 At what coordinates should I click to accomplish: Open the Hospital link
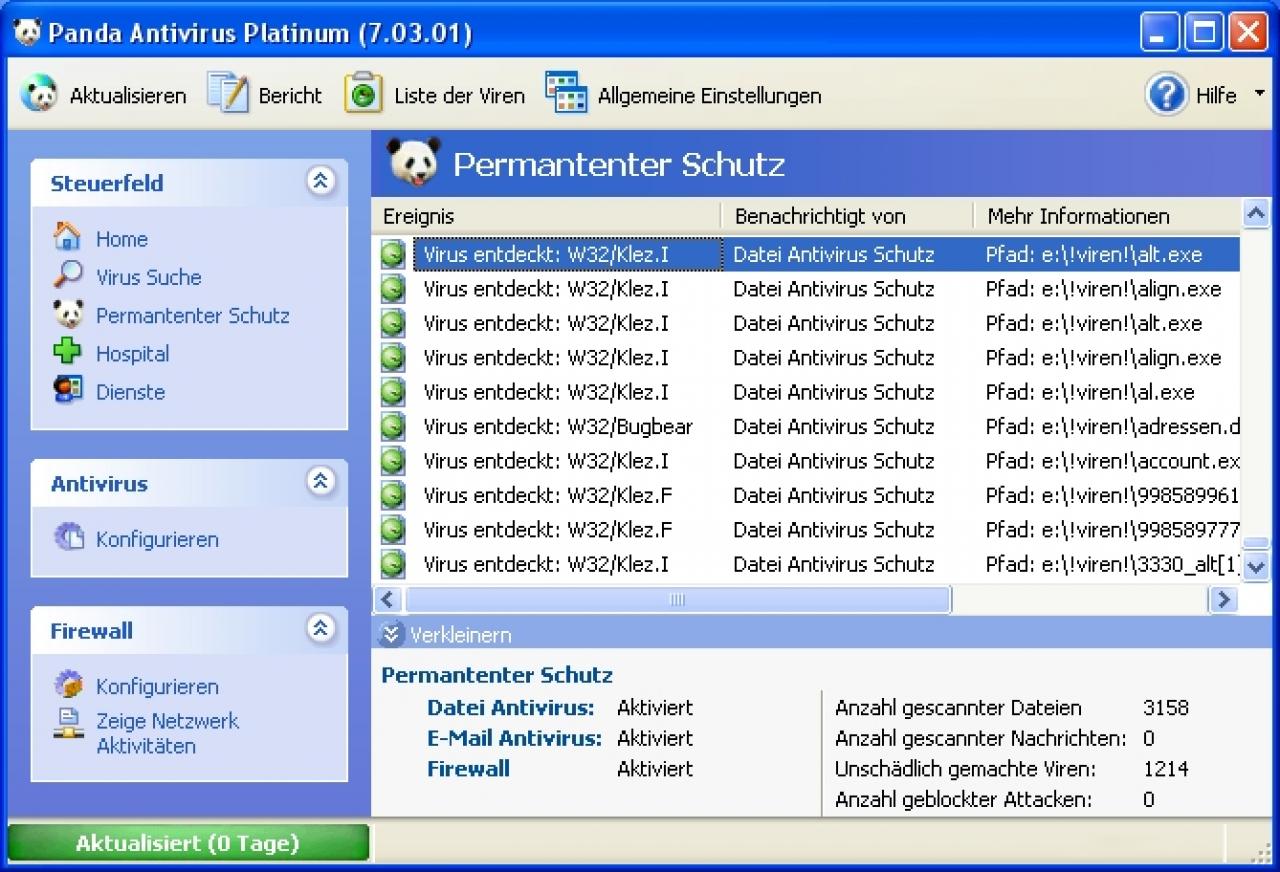pyautogui.click(x=133, y=354)
